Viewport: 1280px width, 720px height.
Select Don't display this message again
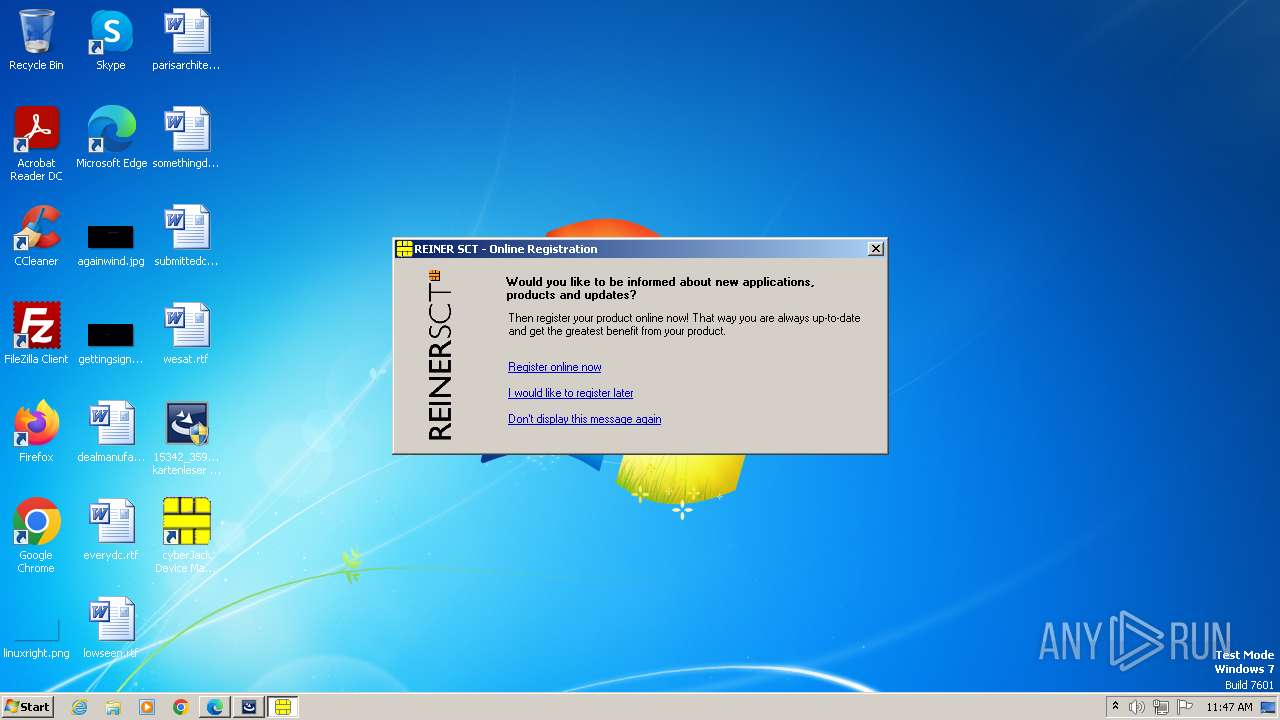[585, 419]
